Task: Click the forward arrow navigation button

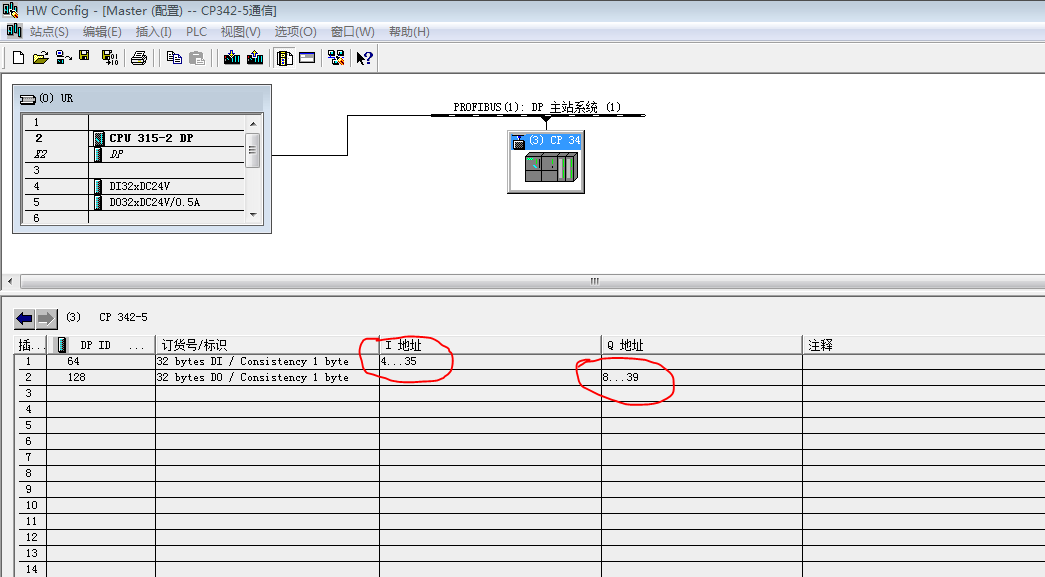Action: coord(46,319)
